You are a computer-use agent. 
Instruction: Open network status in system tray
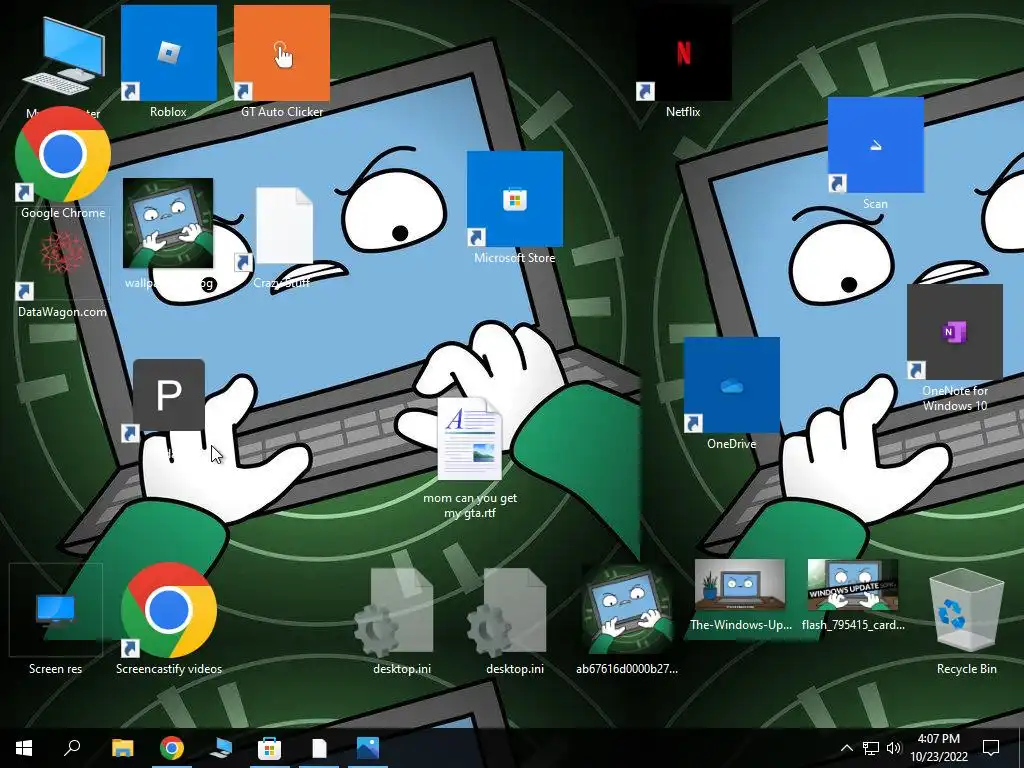(871, 748)
